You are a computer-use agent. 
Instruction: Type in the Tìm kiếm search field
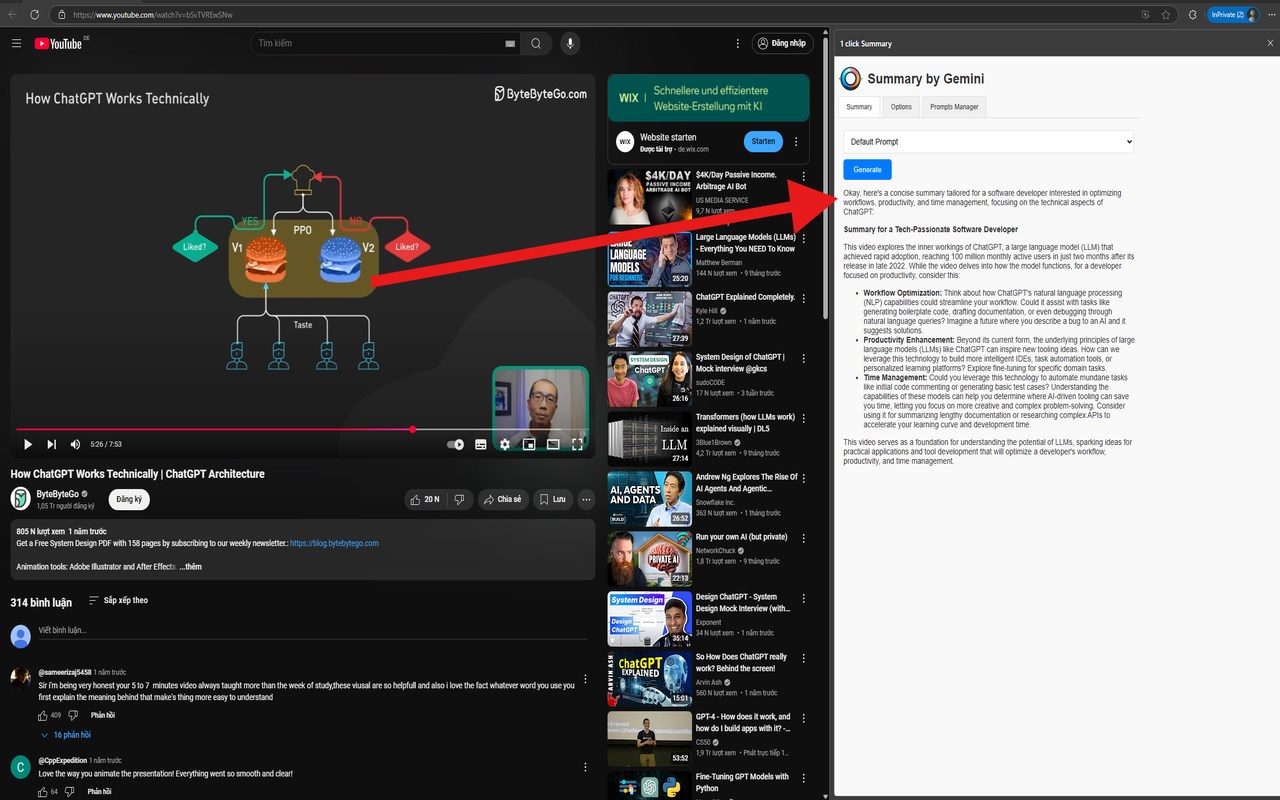click(380, 43)
